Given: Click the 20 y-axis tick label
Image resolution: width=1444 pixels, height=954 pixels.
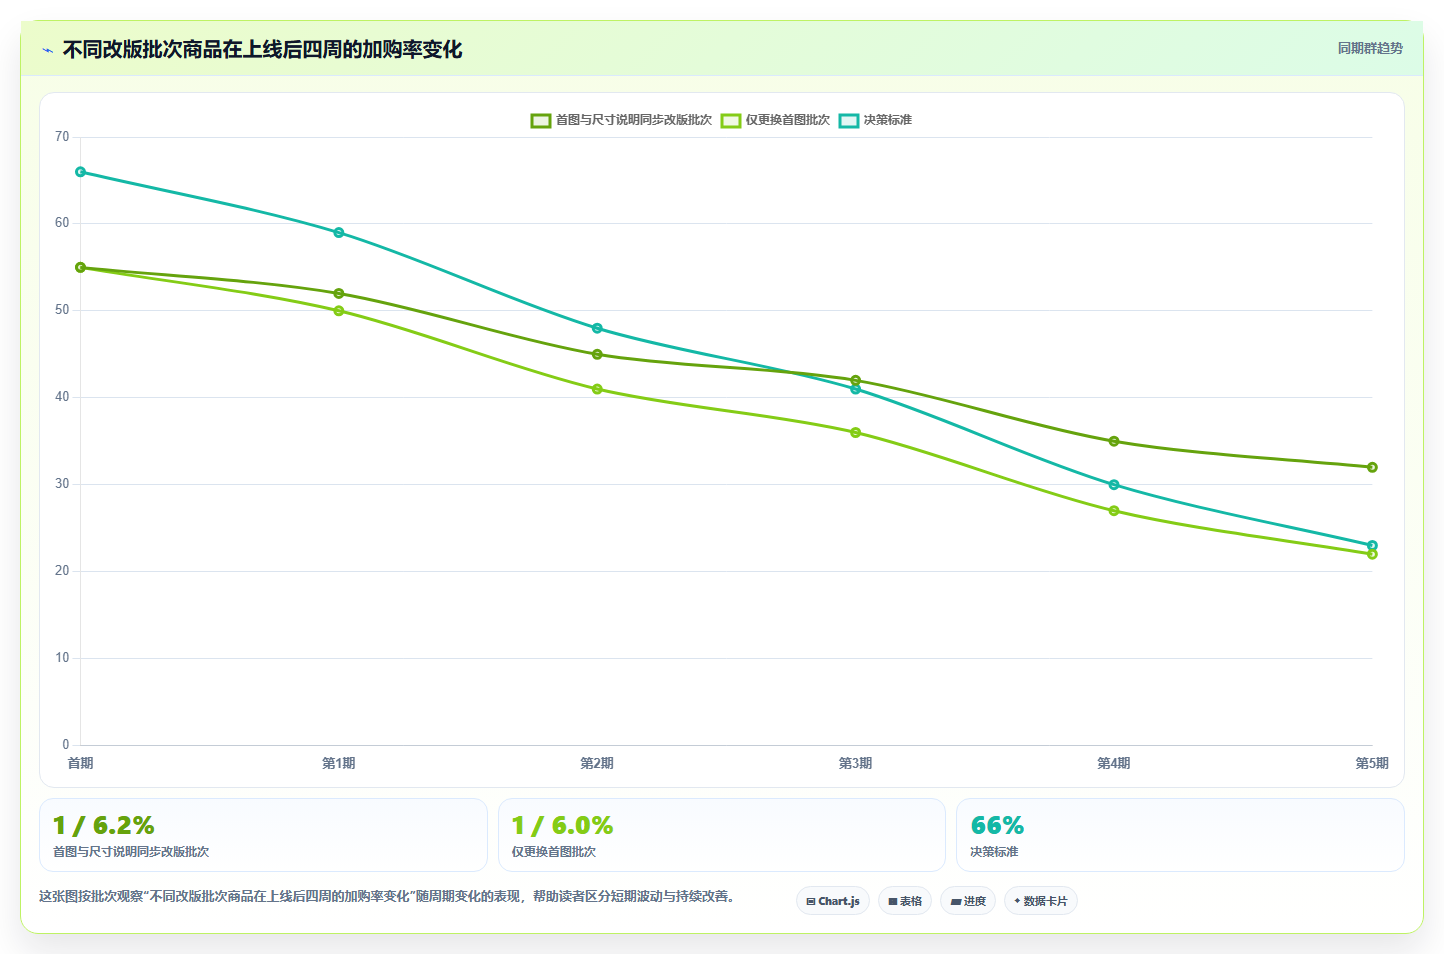Looking at the screenshot, I should pos(62,571).
